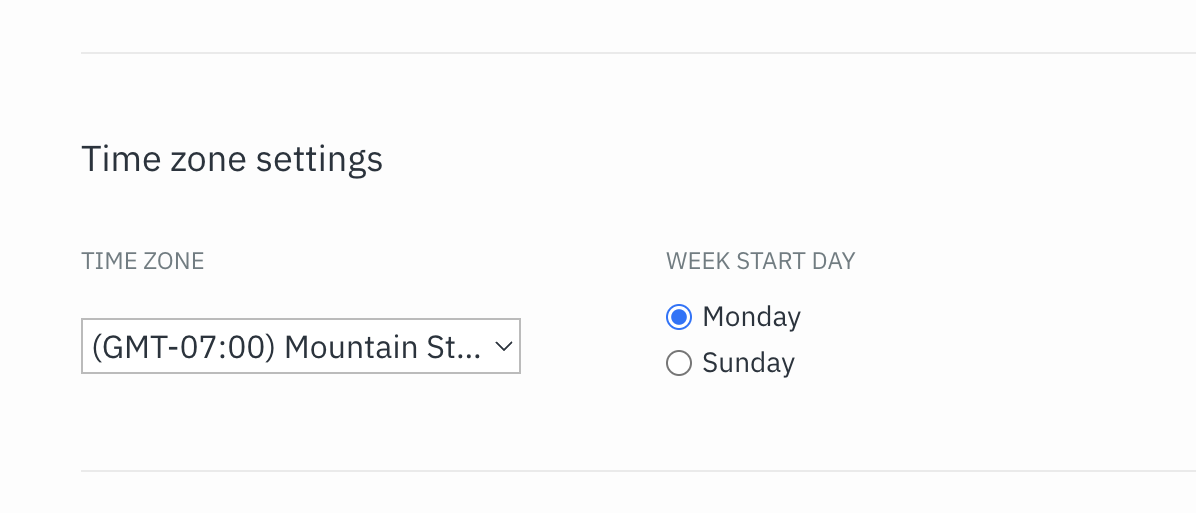Click the filled blue Monday radio circle
Viewport: 1196px width, 513px height.
click(679, 316)
